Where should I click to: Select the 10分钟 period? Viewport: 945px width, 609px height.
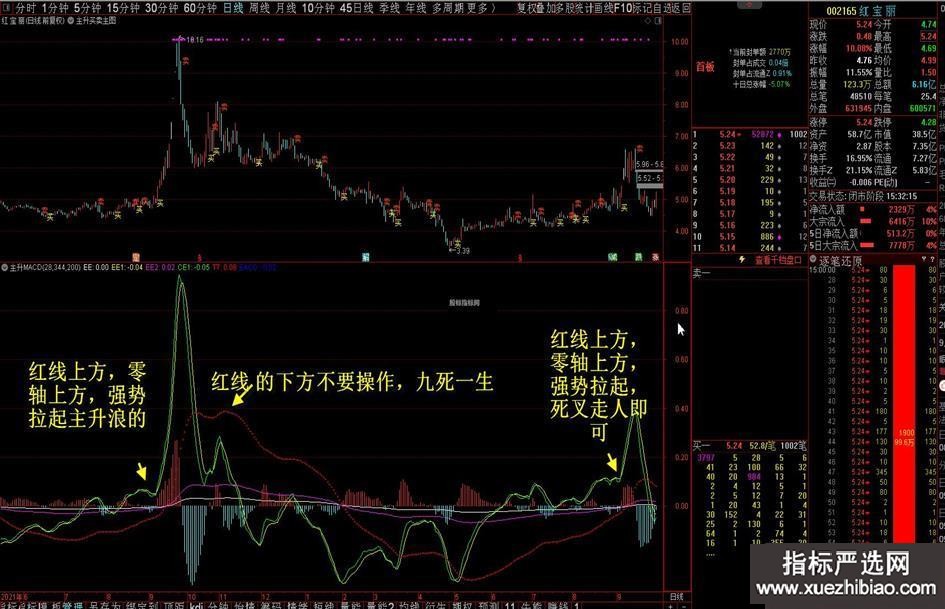tap(318, 8)
